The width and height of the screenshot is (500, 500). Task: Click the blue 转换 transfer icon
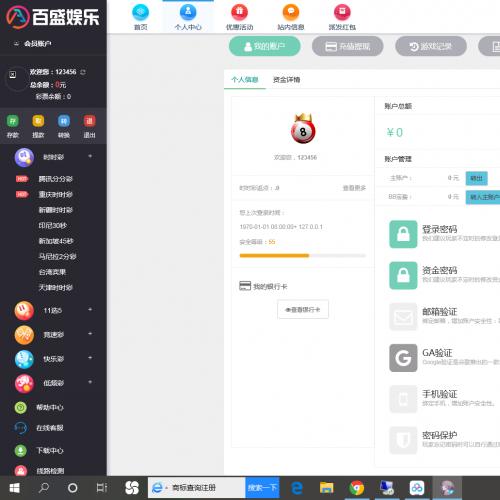point(64,121)
